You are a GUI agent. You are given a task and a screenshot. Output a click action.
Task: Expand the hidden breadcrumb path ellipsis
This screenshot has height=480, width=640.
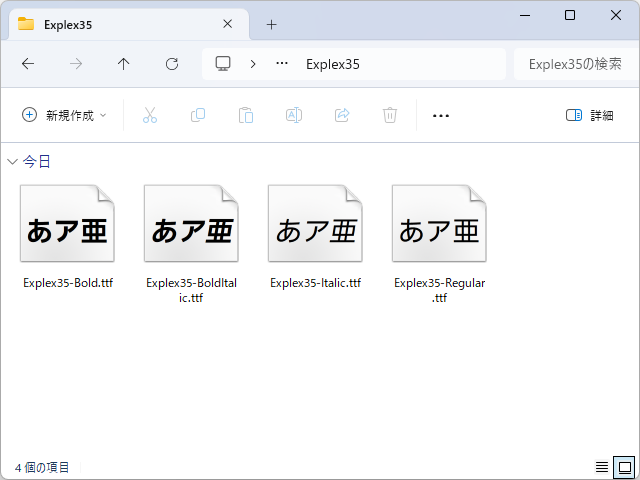(x=282, y=64)
